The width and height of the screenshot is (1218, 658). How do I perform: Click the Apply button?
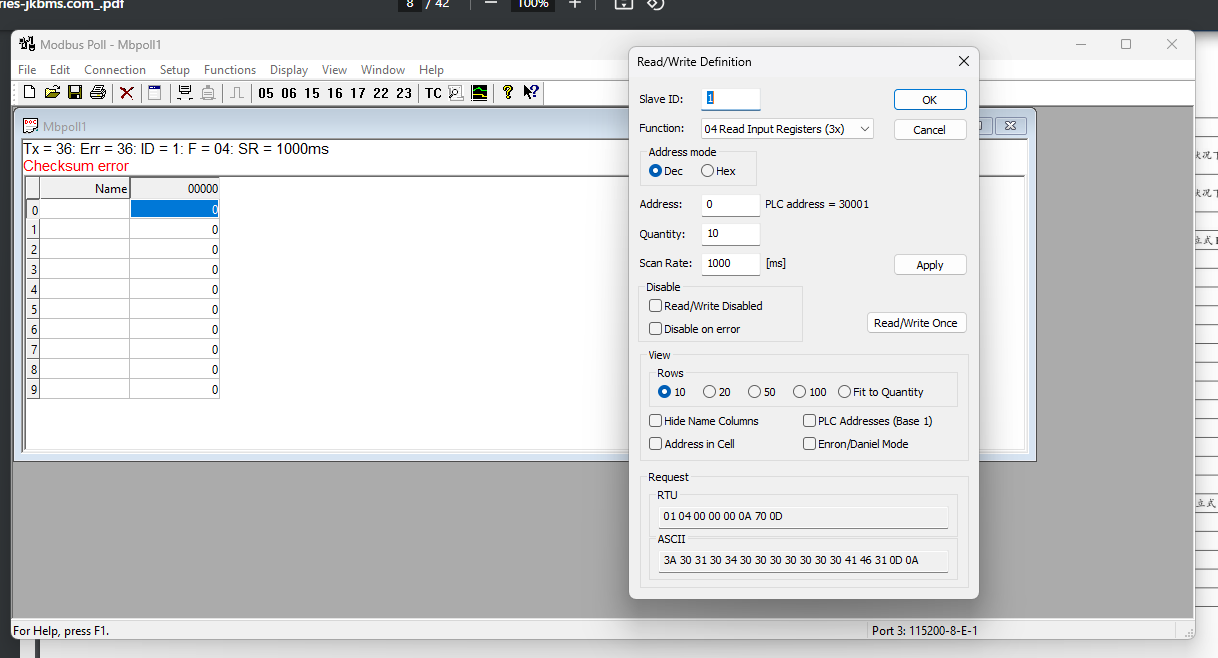pyautogui.click(x=930, y=265)
